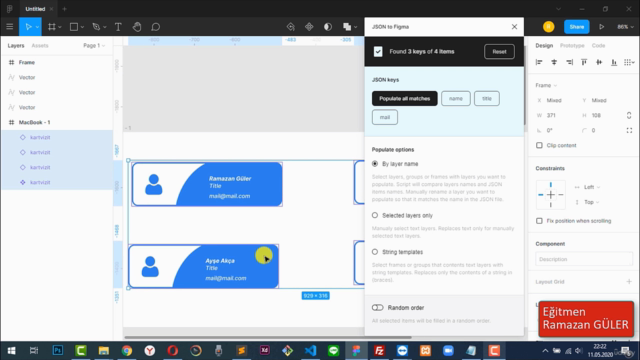640x360 pixels.
Task: Click the Create component icon
Action: pos(309,27)
